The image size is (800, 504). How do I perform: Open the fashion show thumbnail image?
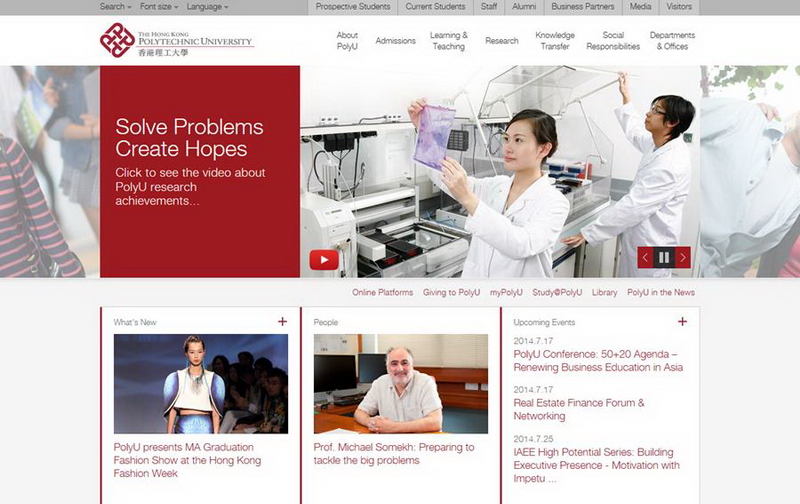click(x=201, y=384)
